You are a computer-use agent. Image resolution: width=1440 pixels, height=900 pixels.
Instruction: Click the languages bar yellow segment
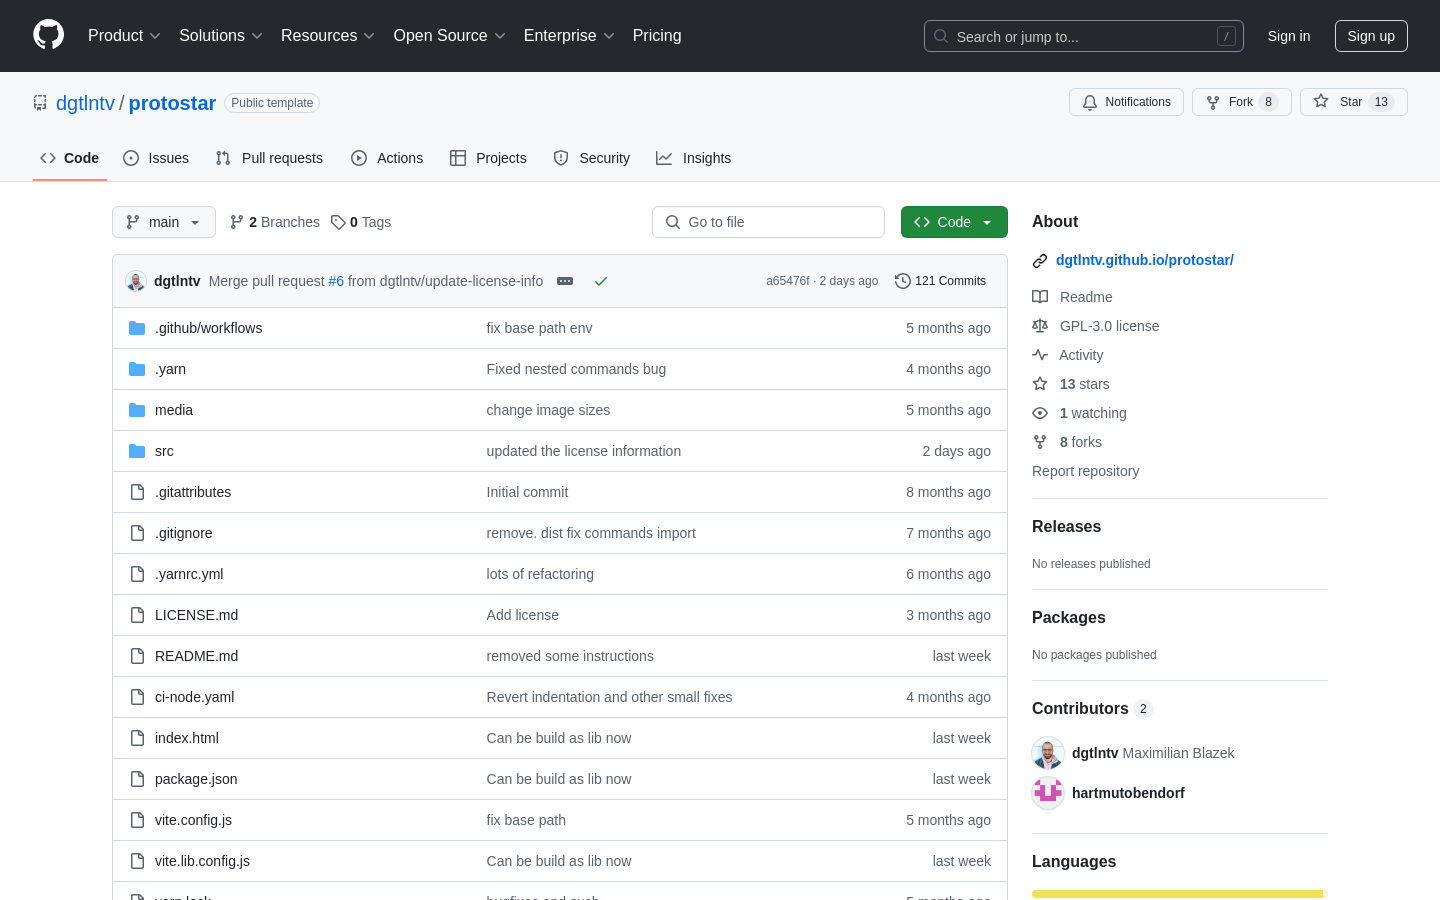click(1177, 894)
